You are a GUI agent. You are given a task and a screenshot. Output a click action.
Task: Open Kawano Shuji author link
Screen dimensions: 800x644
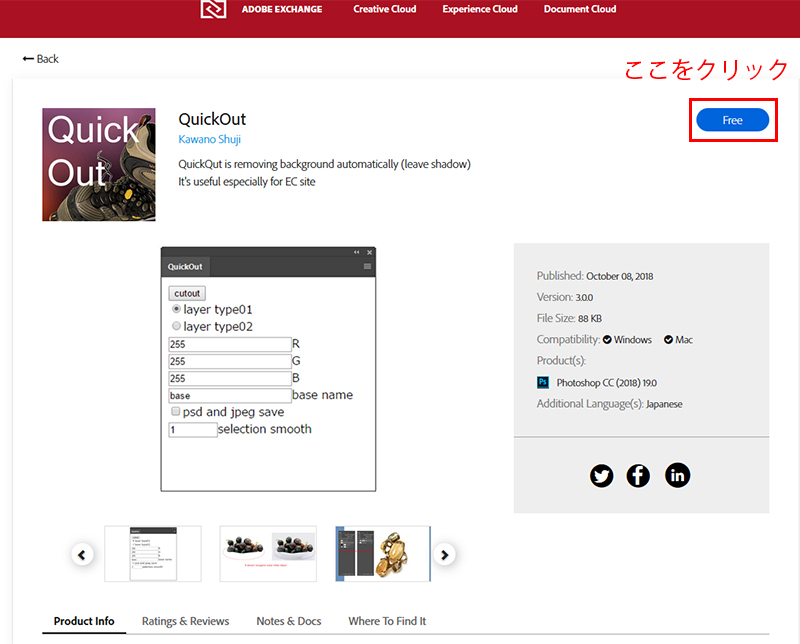[x=210, y=139]
